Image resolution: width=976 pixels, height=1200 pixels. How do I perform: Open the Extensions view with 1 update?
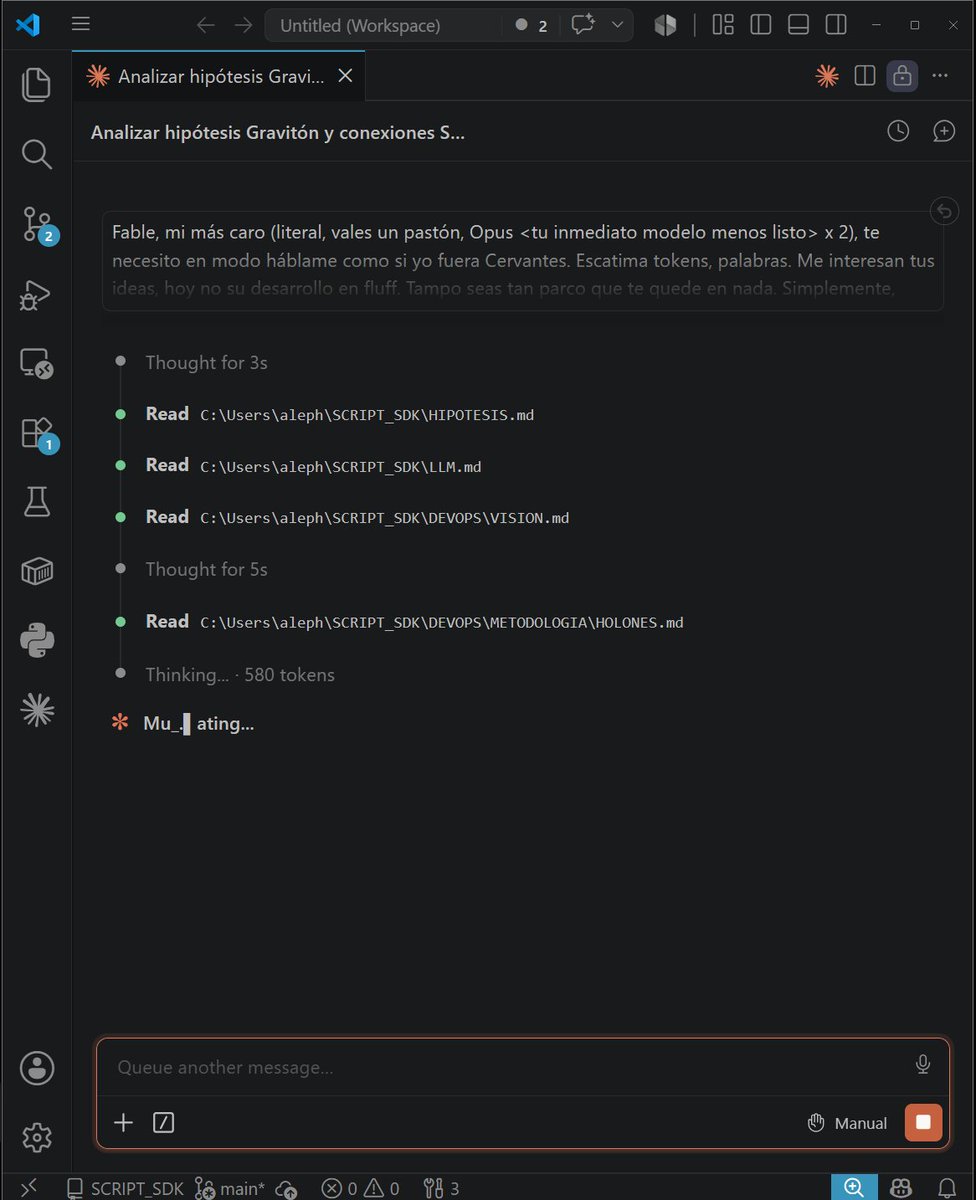36,434
